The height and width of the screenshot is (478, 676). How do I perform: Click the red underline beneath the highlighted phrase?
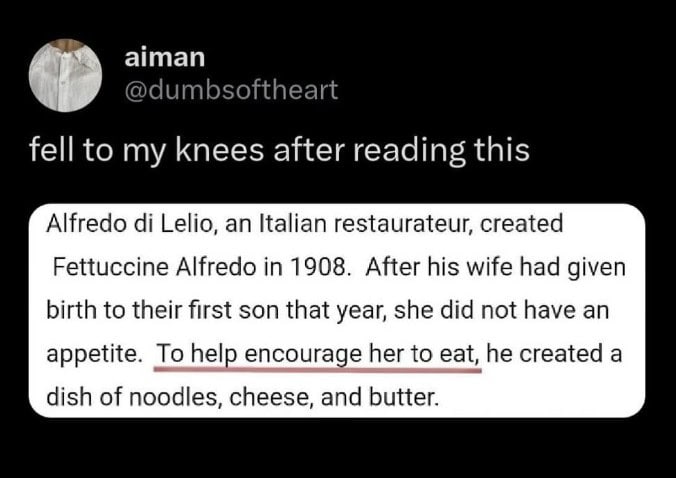click(318, 369)
